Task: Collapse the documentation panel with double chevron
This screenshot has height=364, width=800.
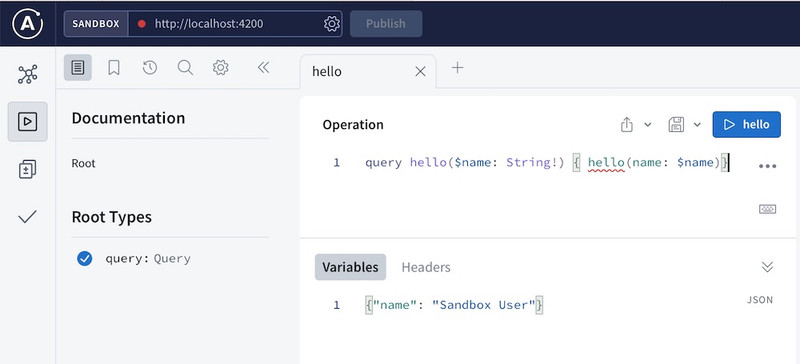Action: pos(263,67)
